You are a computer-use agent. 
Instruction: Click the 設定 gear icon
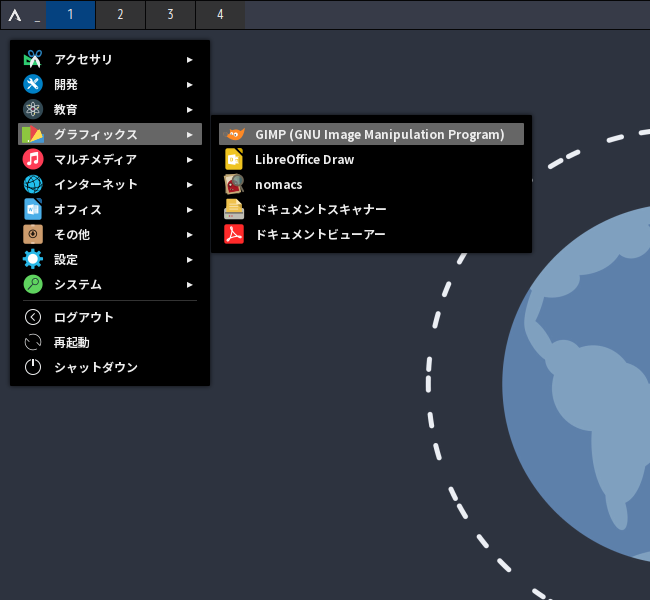tap(33, 259)
